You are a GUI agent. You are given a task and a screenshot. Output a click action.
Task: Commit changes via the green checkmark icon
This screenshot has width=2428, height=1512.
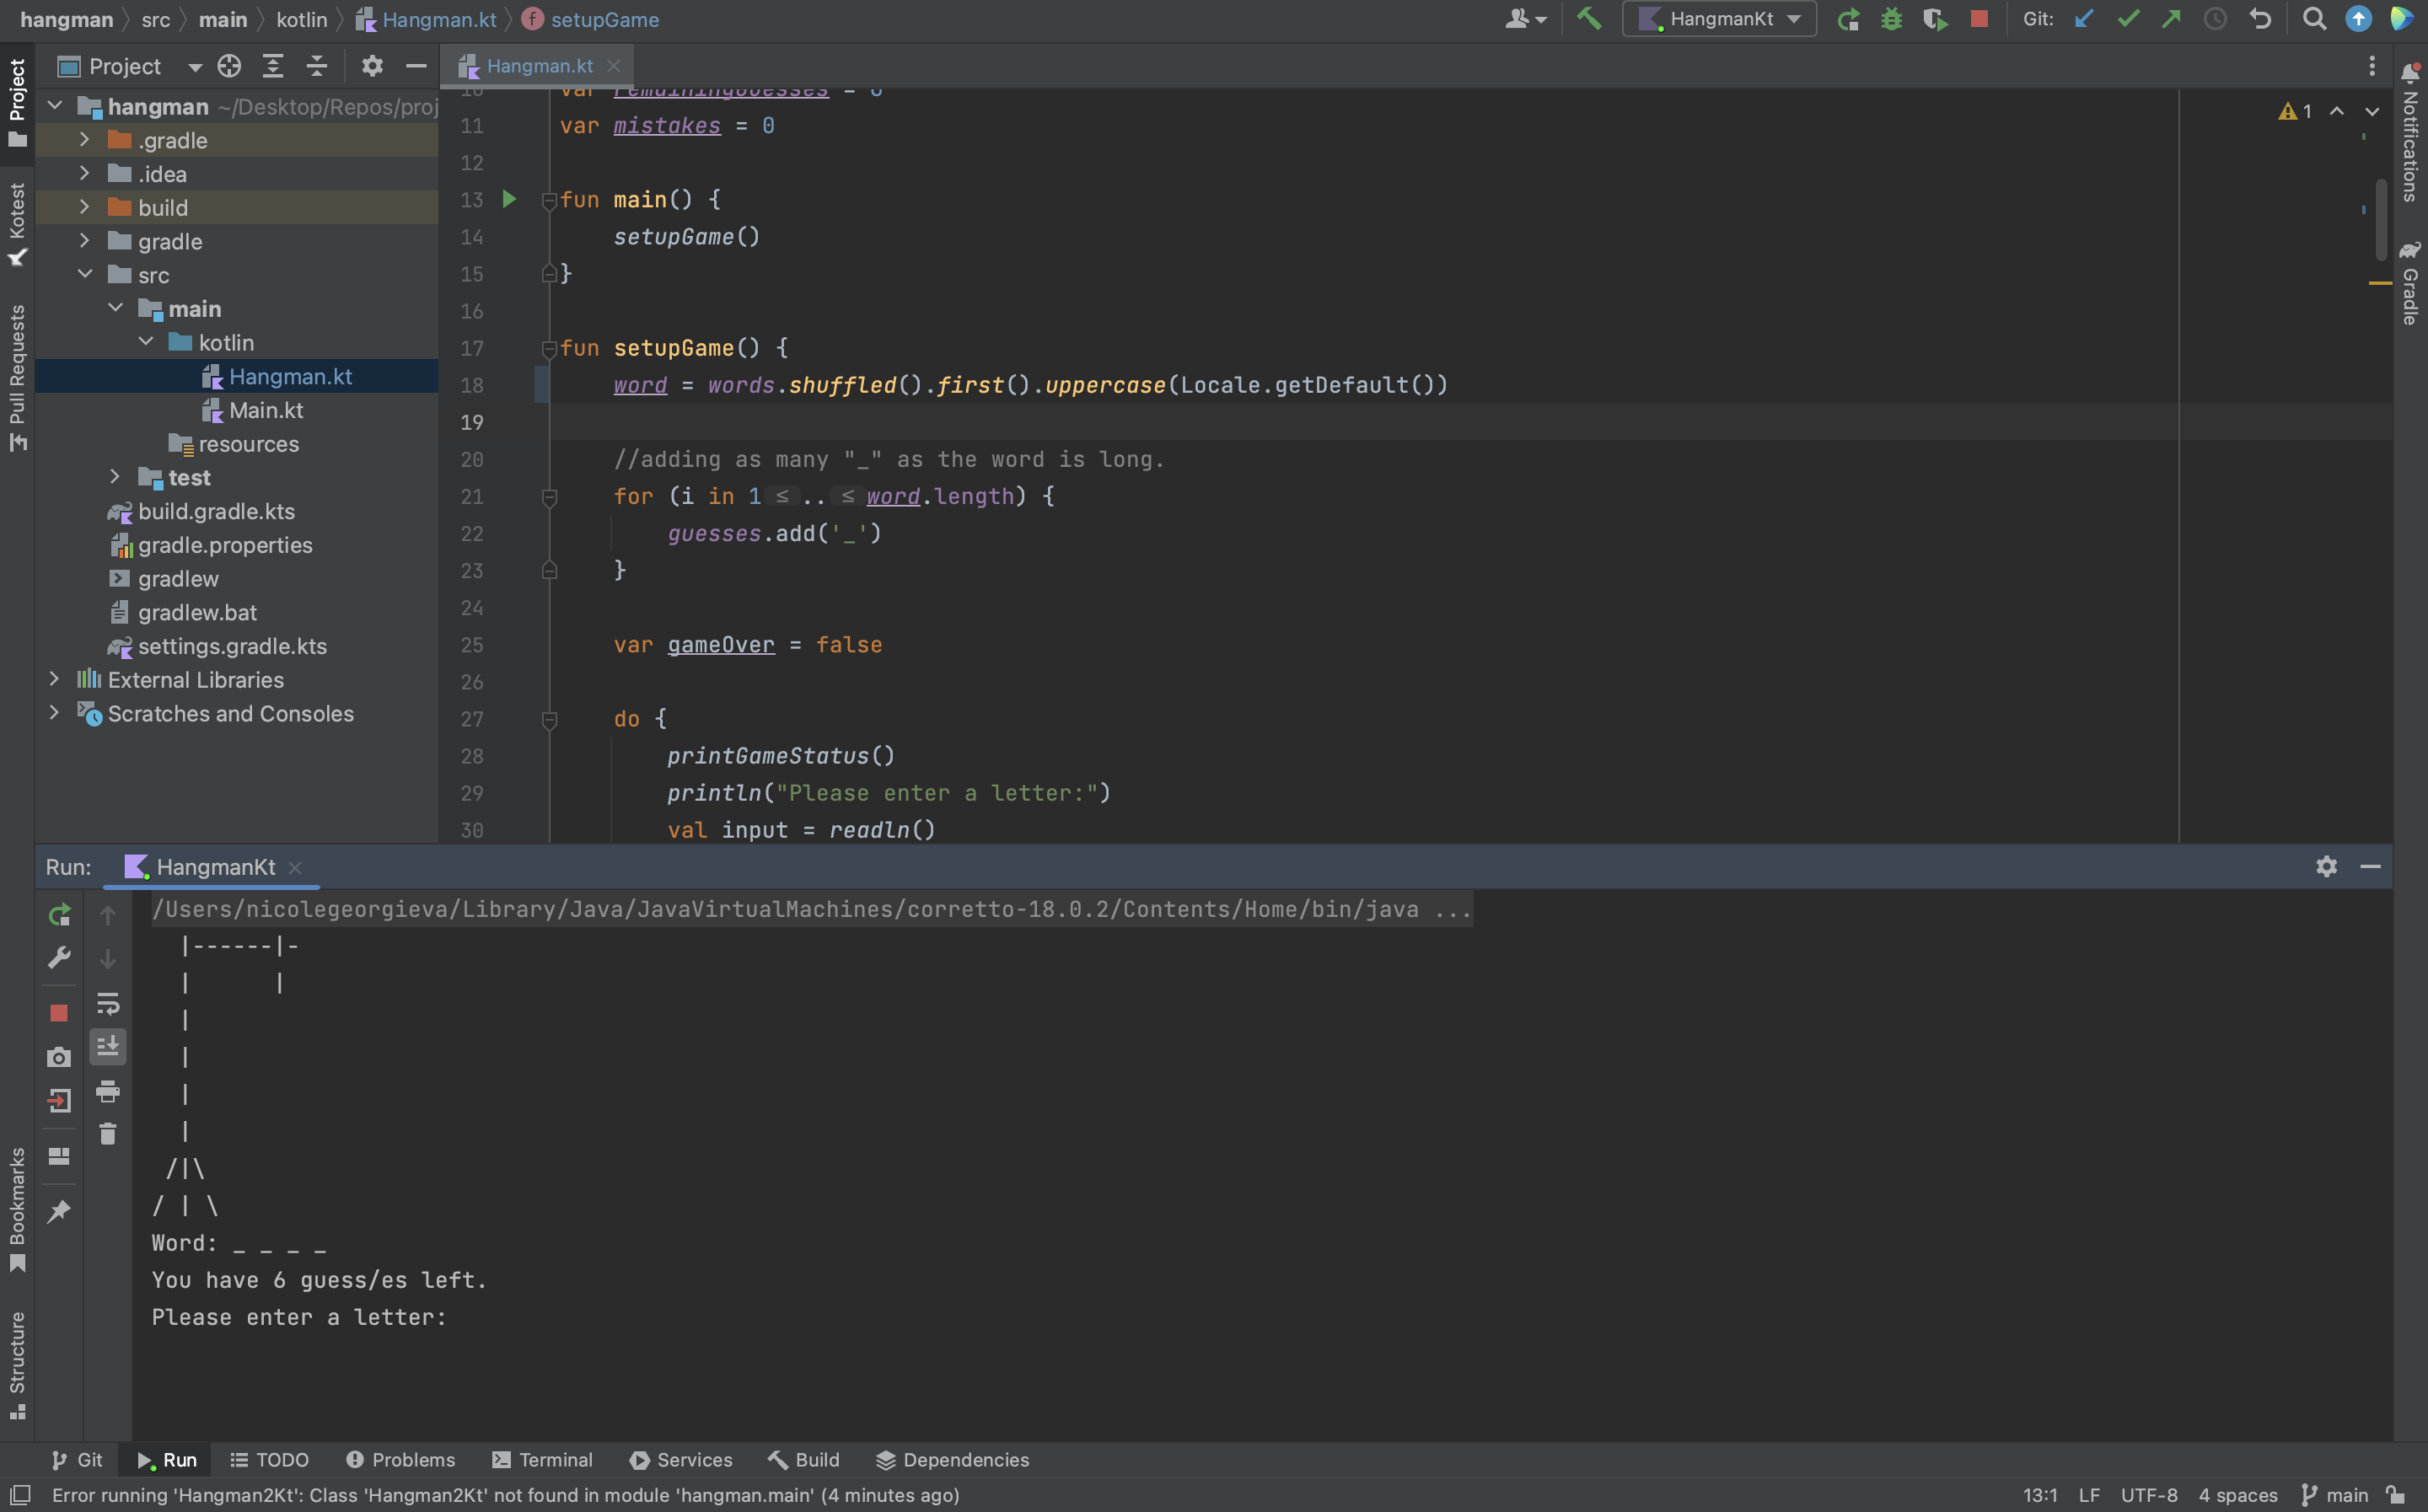(2129, 19)
